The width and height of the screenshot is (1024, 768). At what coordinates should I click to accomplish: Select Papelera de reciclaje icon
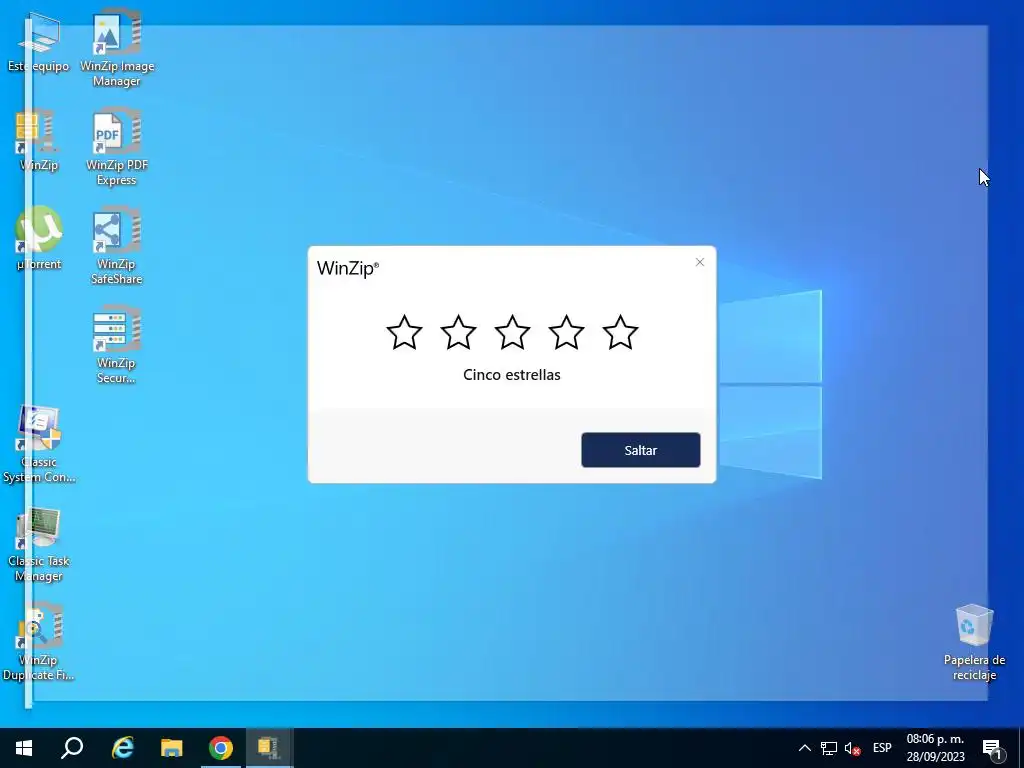point(974,643)
